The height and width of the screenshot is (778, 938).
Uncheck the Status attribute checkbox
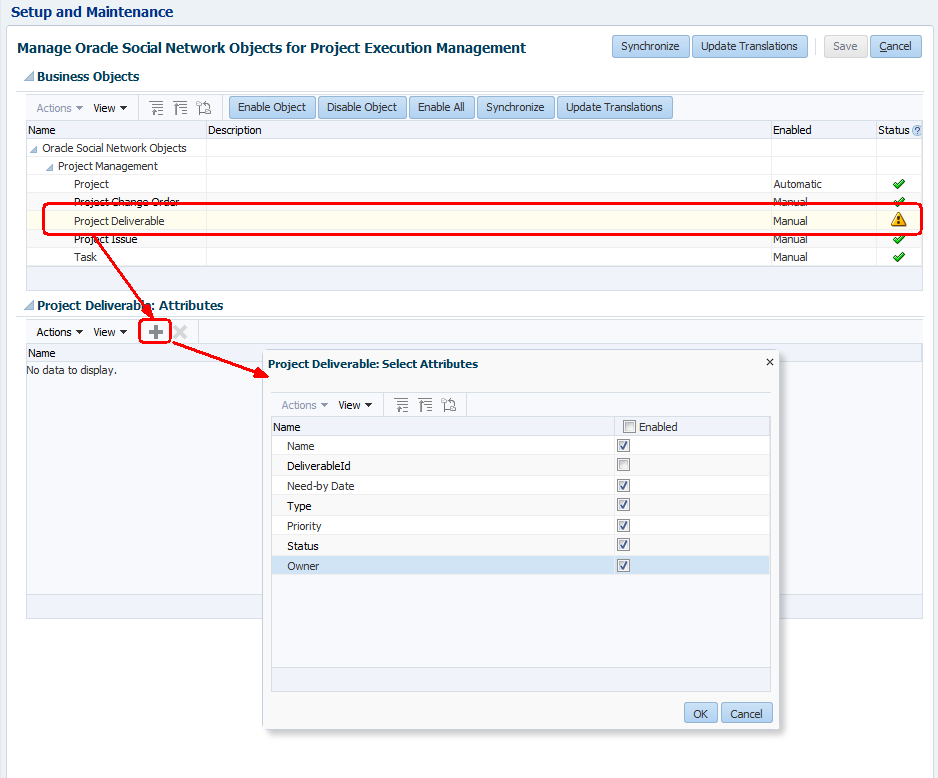coord(623,545)
